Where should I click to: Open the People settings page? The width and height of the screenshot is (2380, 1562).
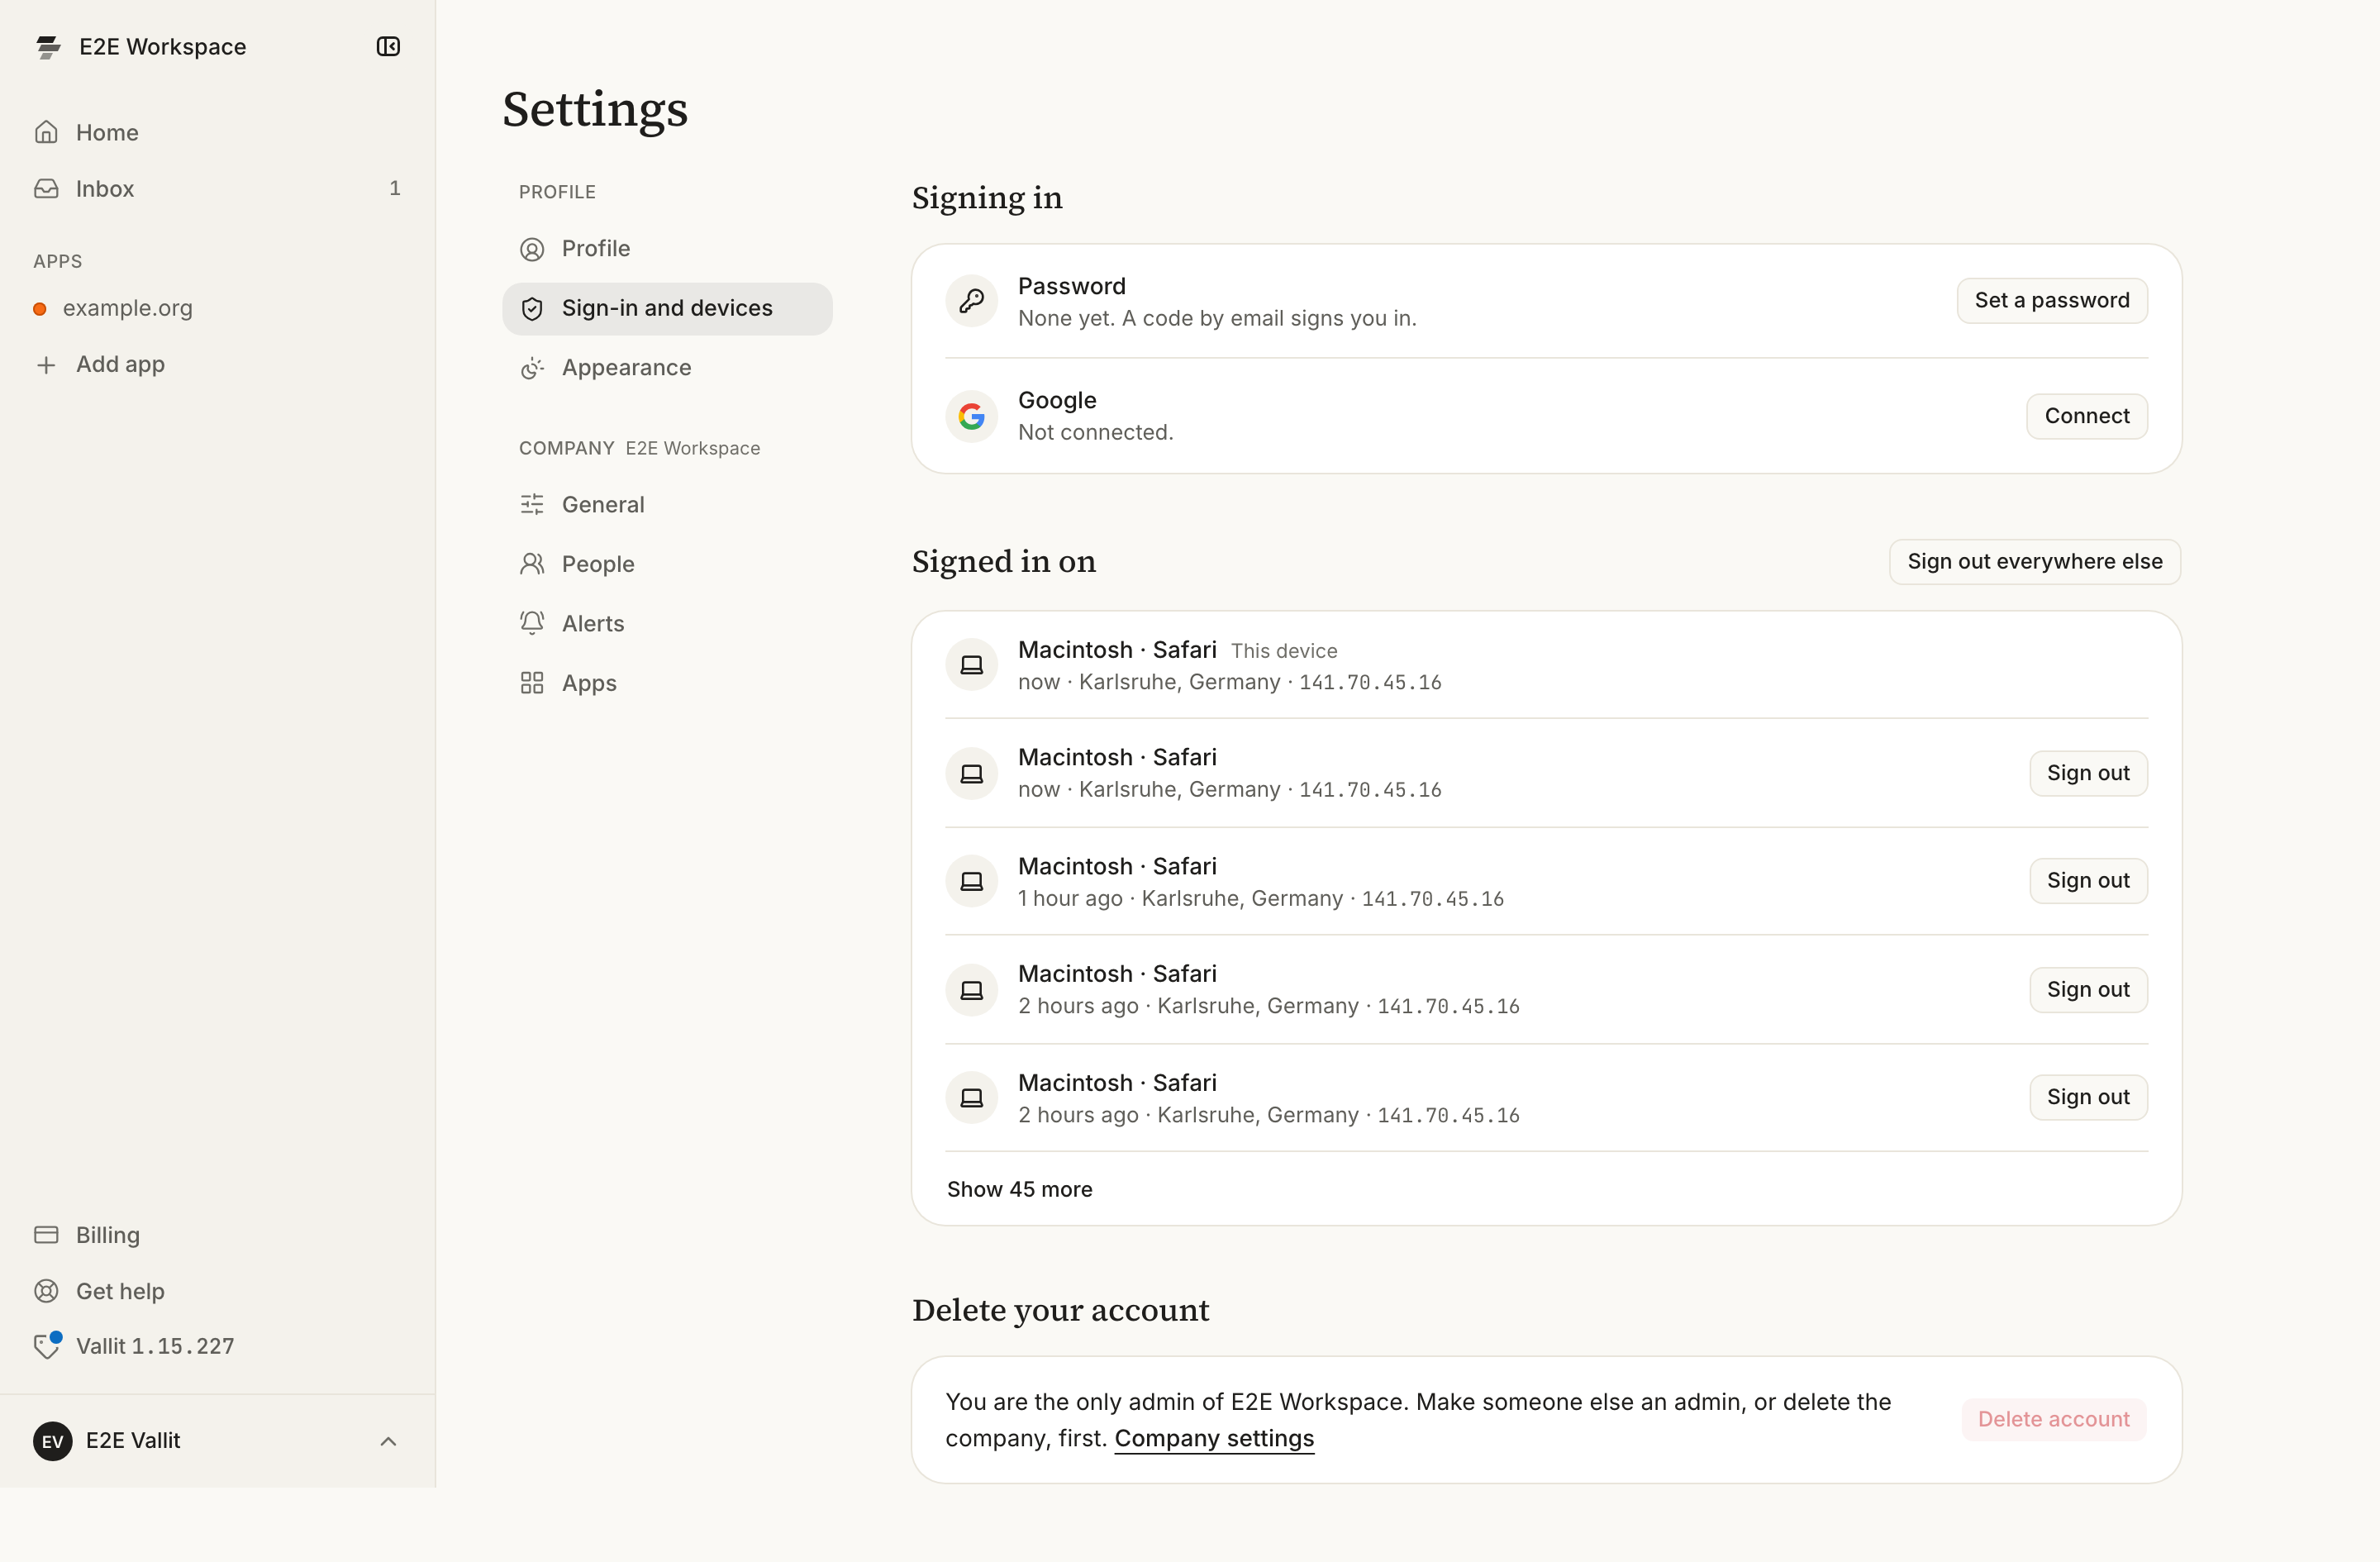(667, 564)
